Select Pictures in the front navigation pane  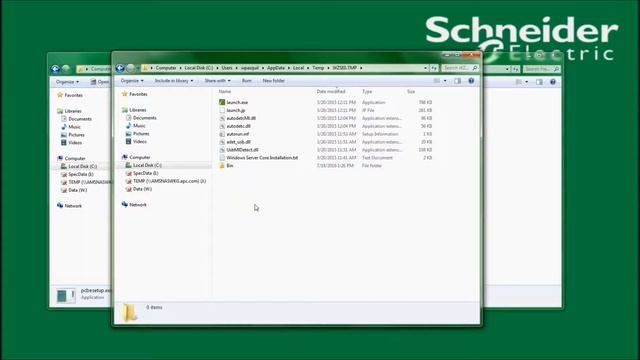141,134
